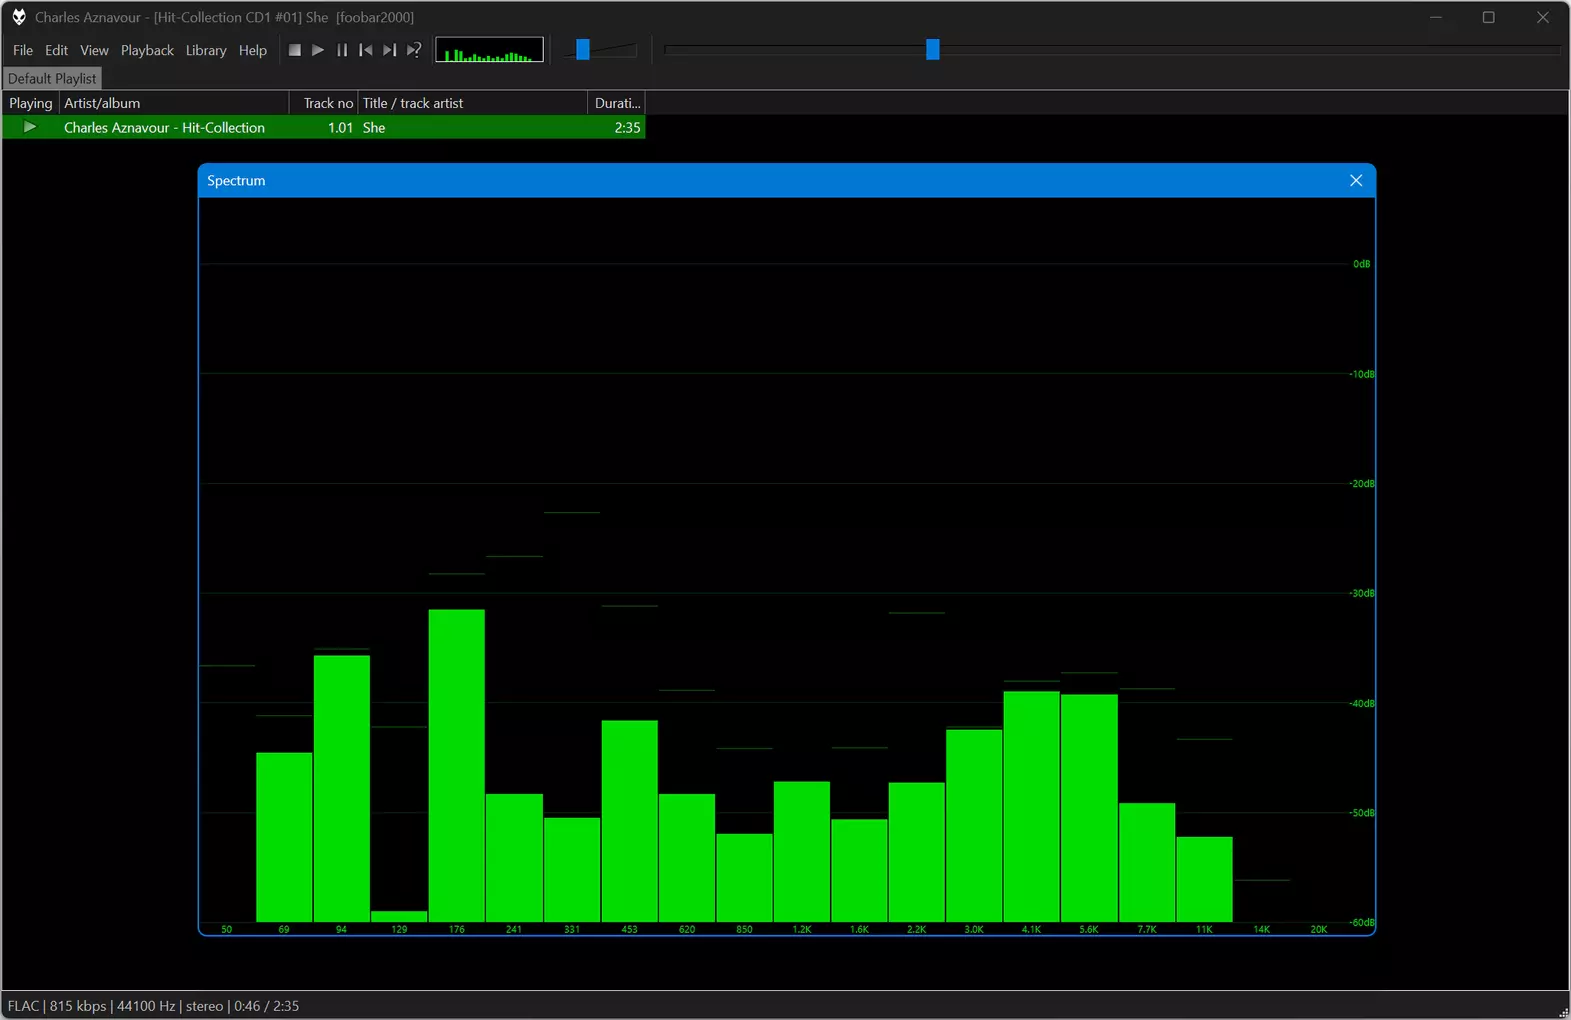This screenshot has height=1020, width=1571.
Task: Sort by the Playing column header
Action: click(31, 103)
